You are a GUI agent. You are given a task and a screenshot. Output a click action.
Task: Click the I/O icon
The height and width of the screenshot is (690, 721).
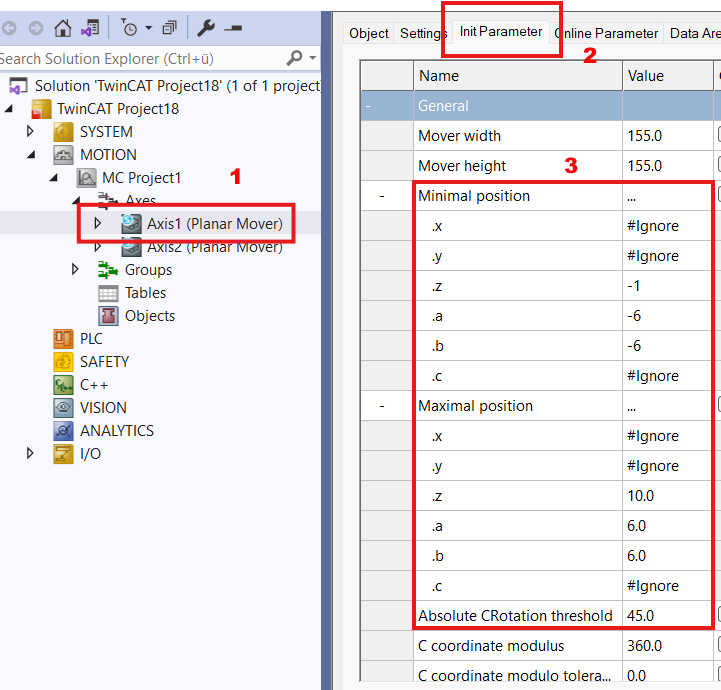coord(63,454)
